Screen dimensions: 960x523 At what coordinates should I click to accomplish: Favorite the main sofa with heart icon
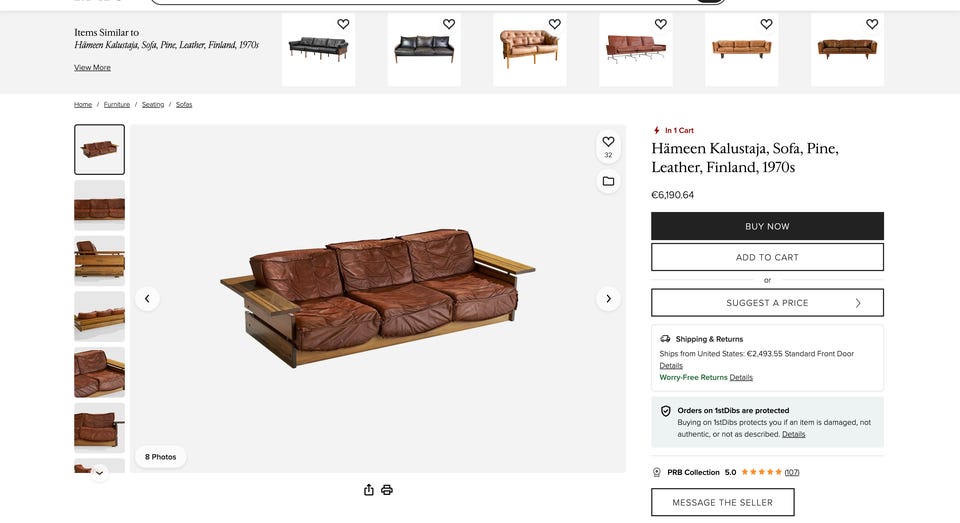pyautogui.click(x=608, y=141)
